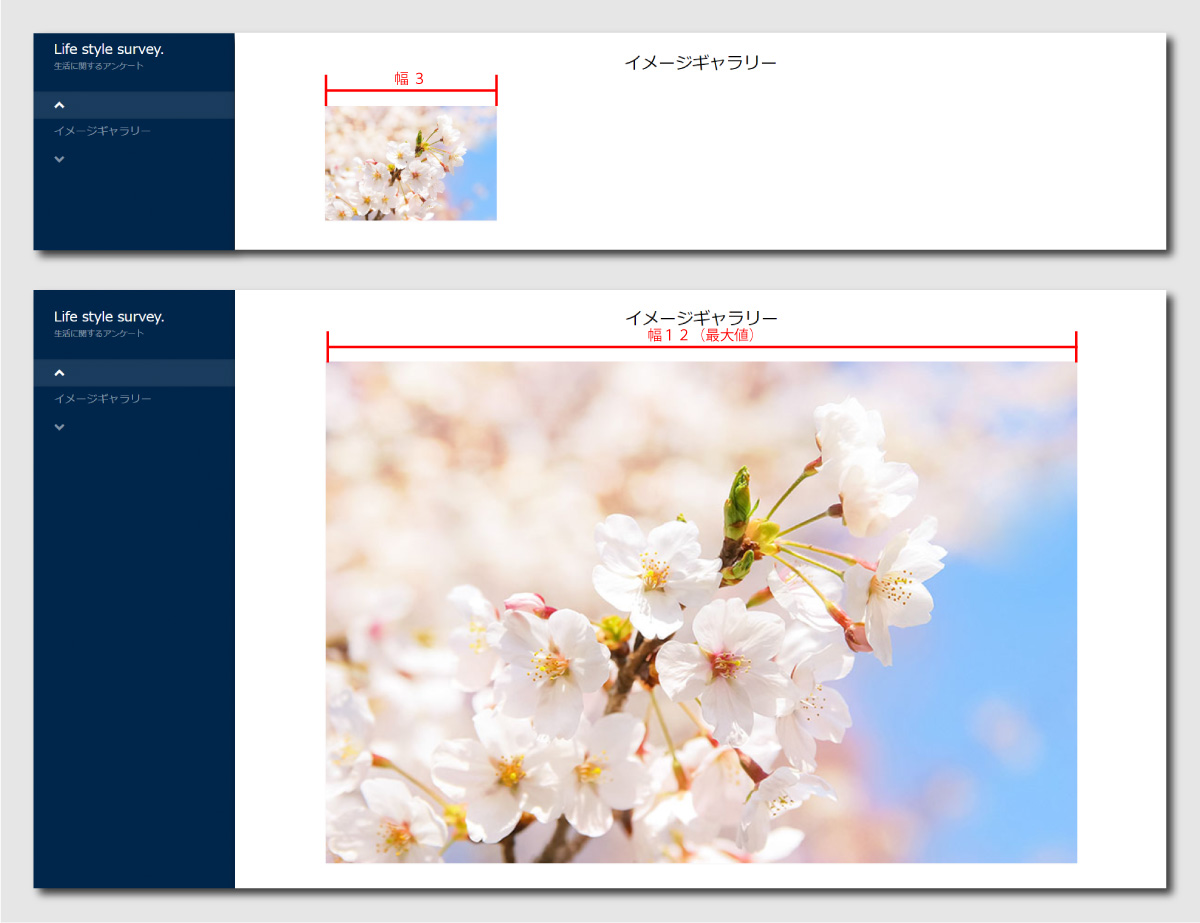Expand using the down chevron in the bottom sidebar
This screenshot has width=1200, height=923.
(x=59, y=427)
